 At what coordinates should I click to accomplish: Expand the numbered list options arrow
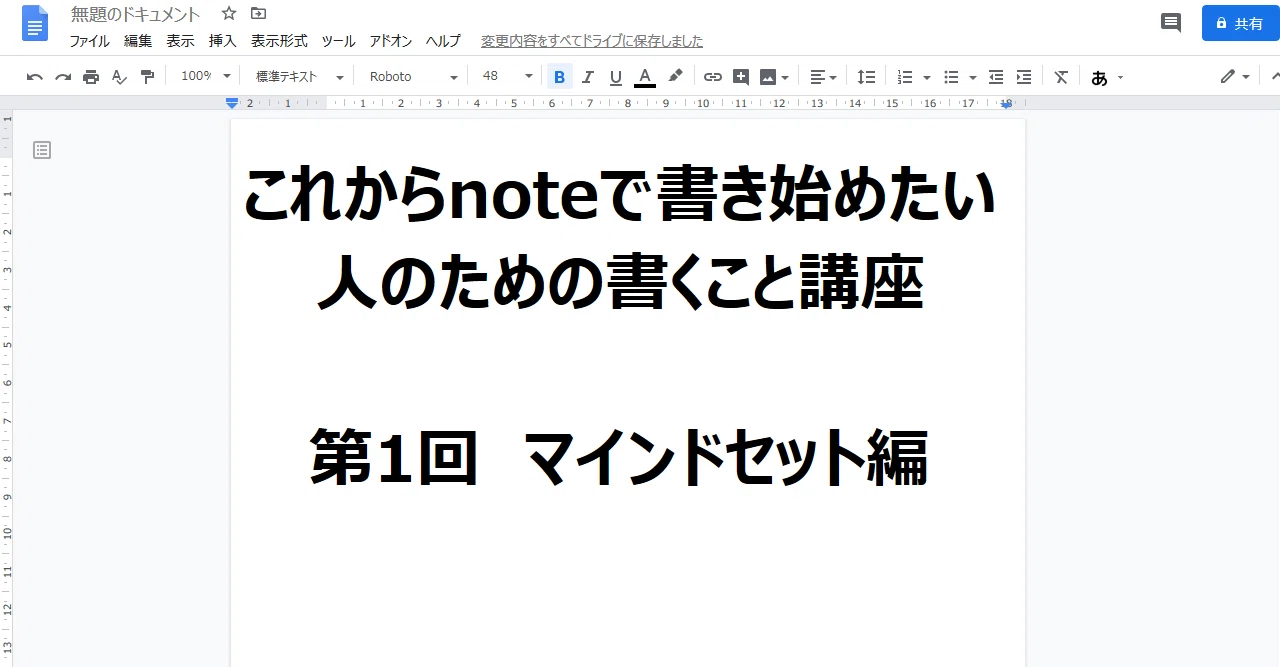(x=927, y=77)
